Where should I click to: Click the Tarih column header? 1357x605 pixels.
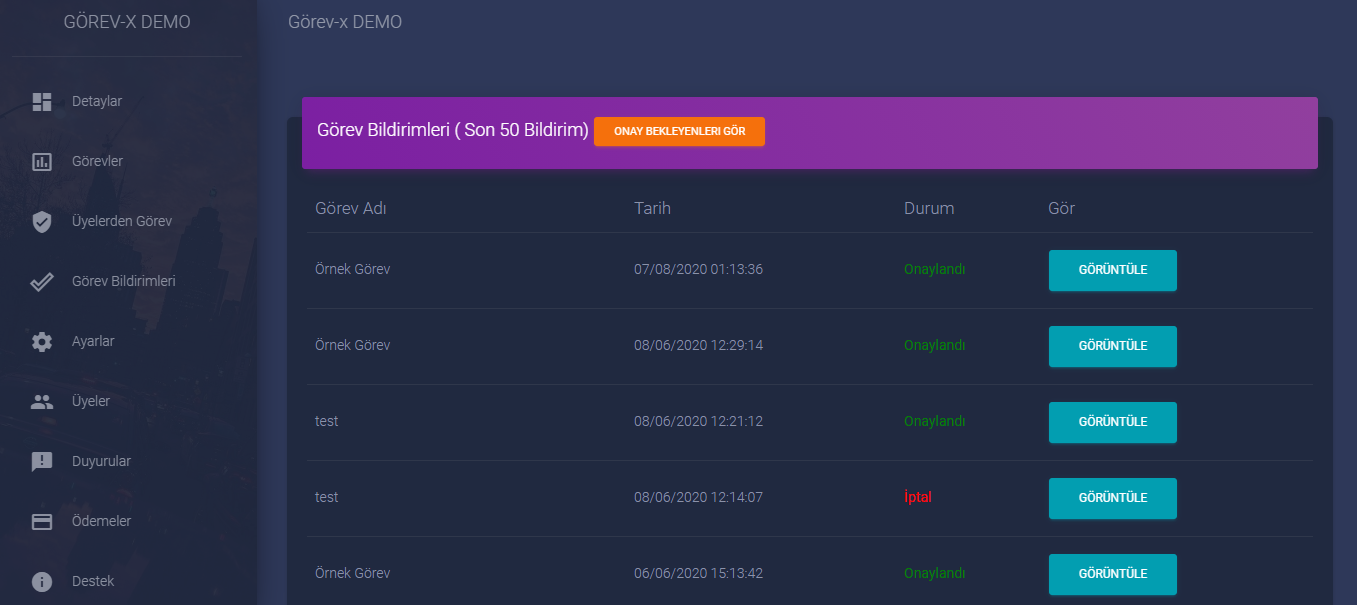tap(652, 209)
